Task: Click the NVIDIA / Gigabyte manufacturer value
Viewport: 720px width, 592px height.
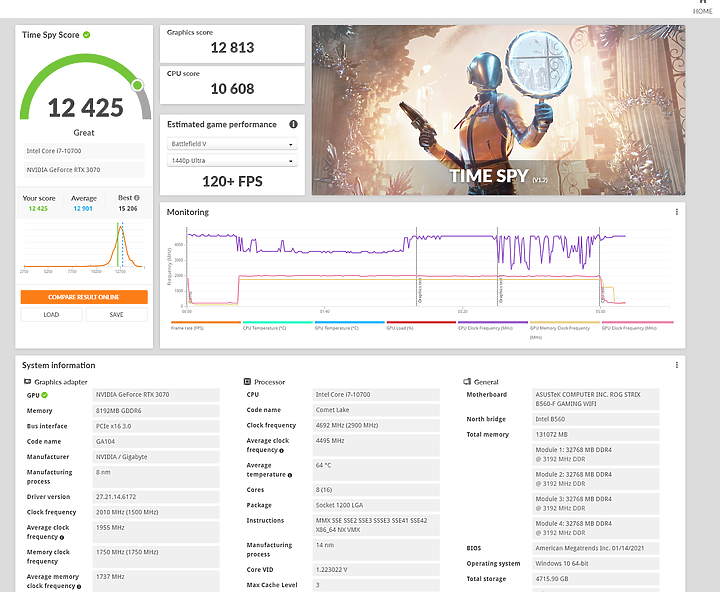Action: [156, 457]
